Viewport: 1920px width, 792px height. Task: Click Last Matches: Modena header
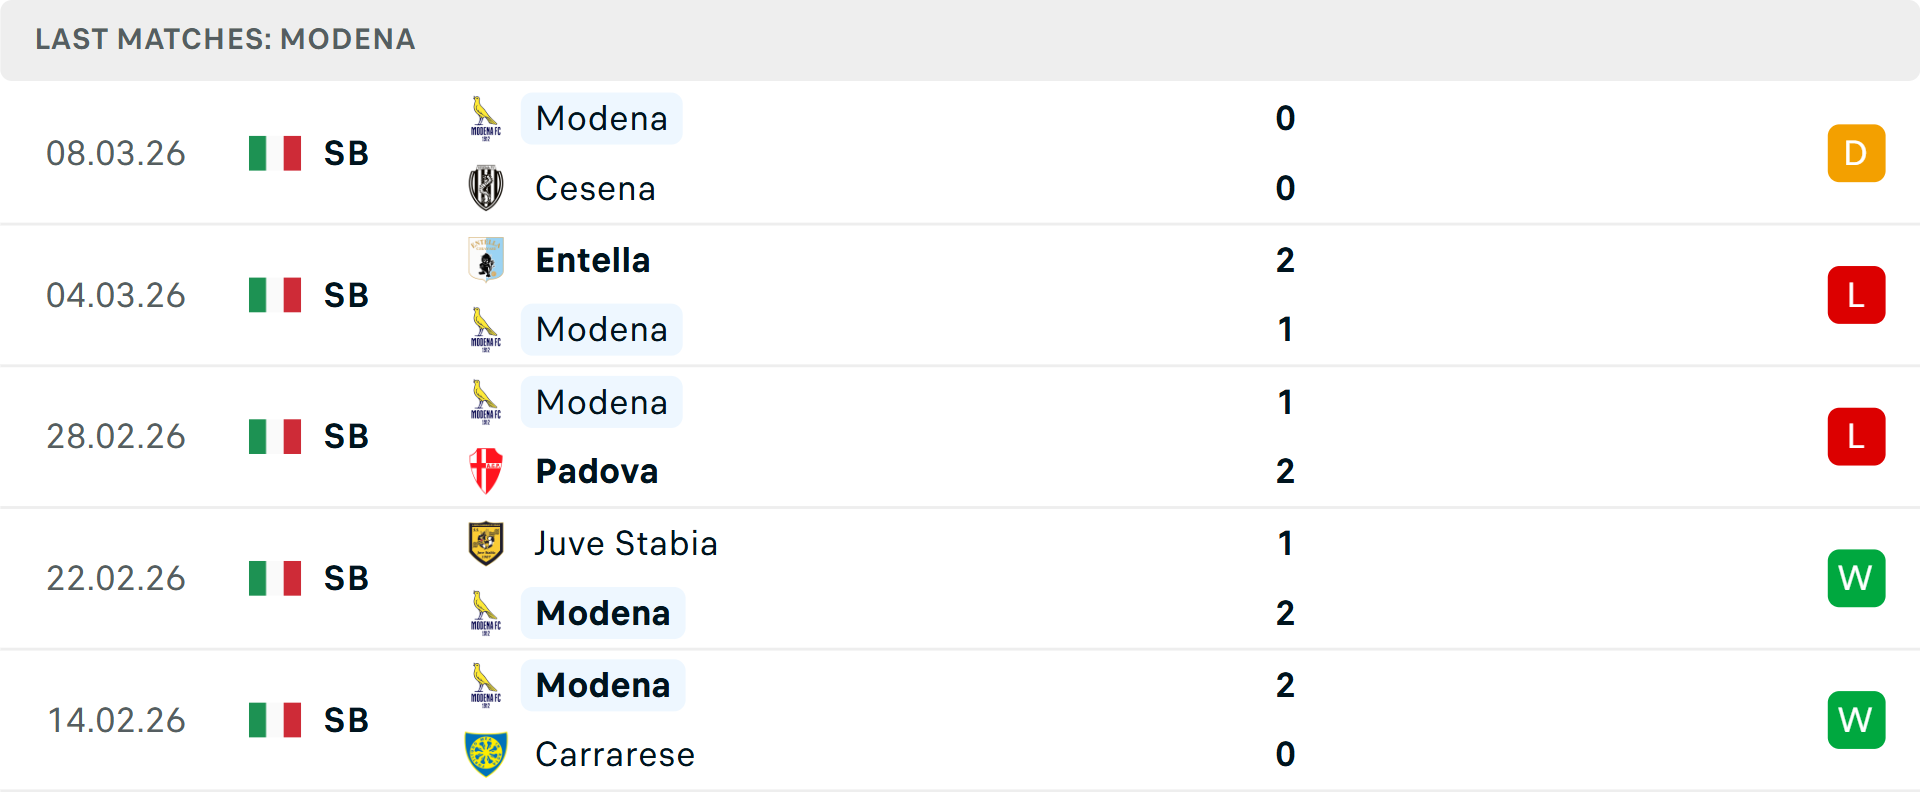click(225, 39)
